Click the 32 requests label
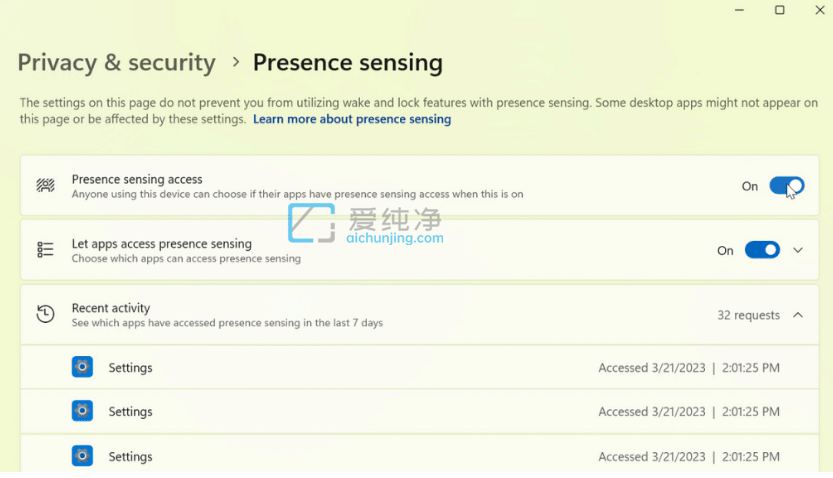 pos(748,315)
